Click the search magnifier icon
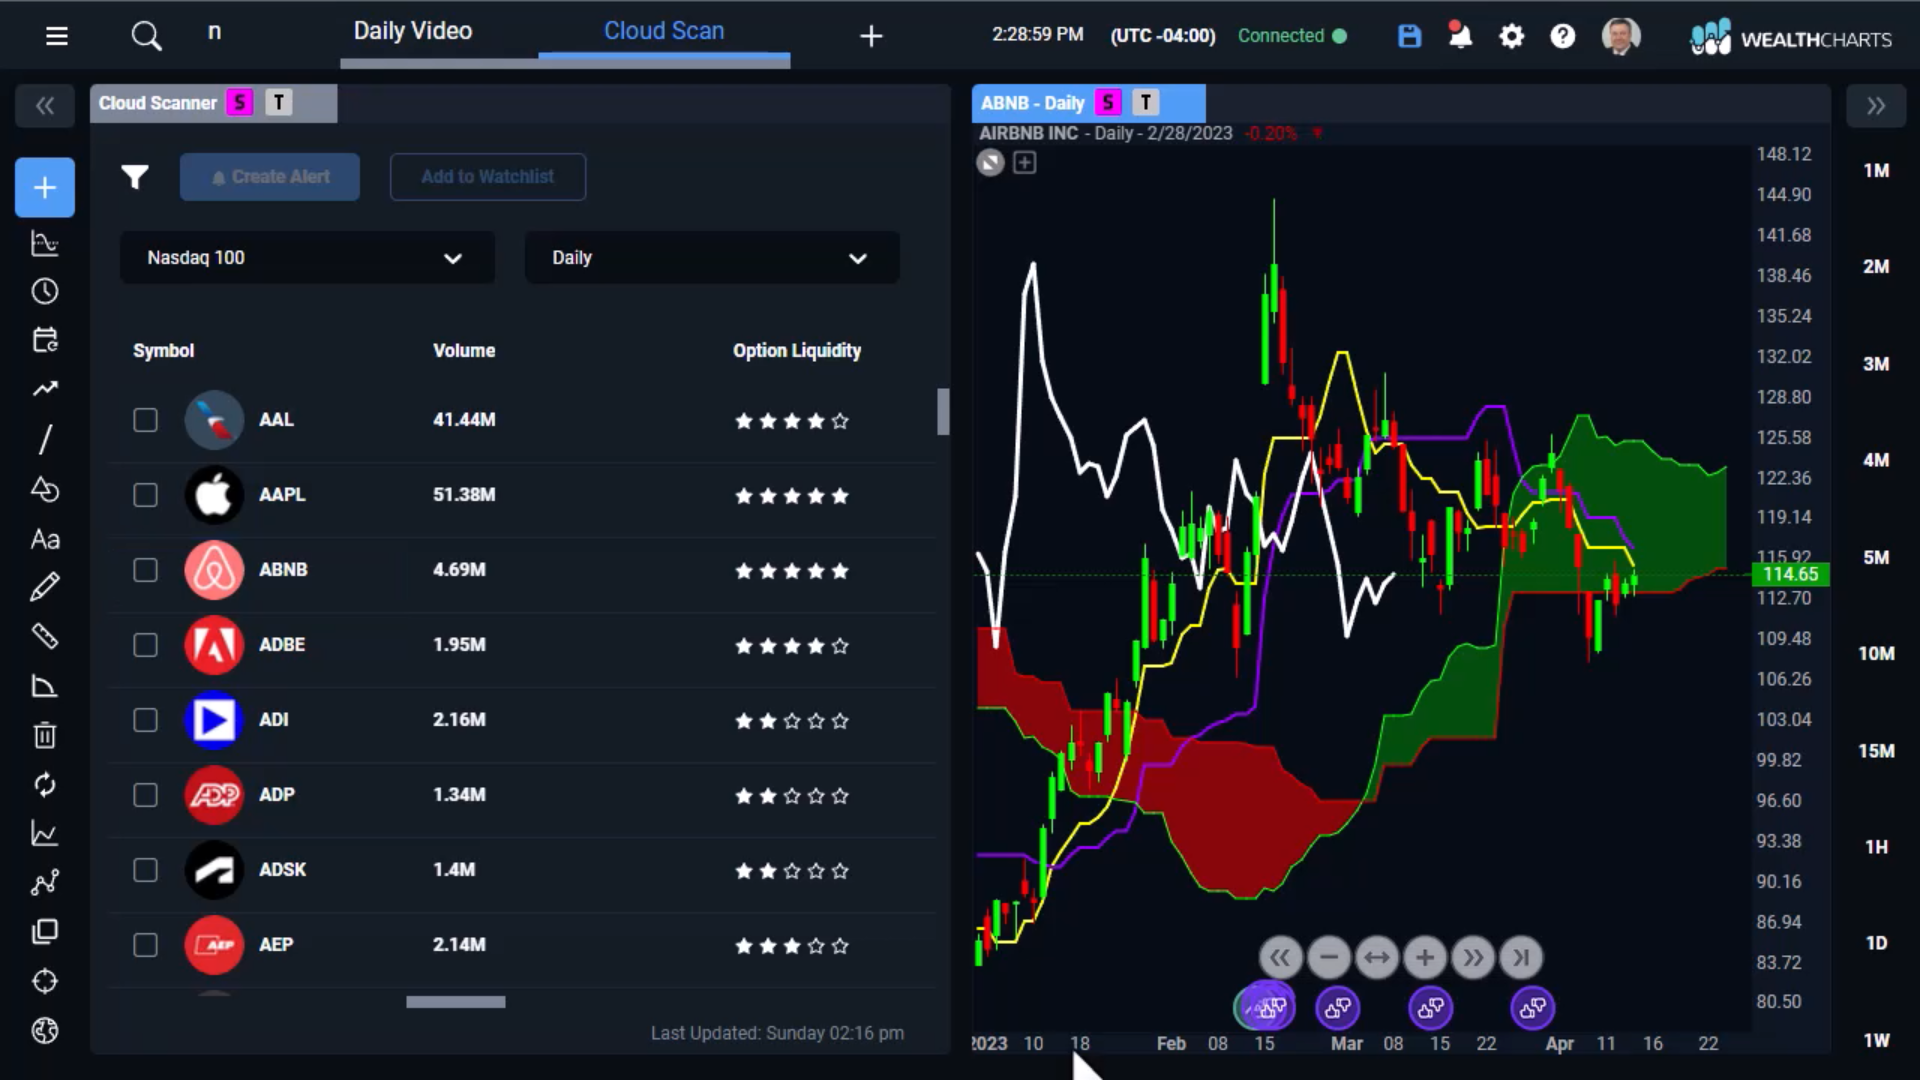Image resolution: width=1920 pixels, height=1080 pixels. (x=146, y=36)
